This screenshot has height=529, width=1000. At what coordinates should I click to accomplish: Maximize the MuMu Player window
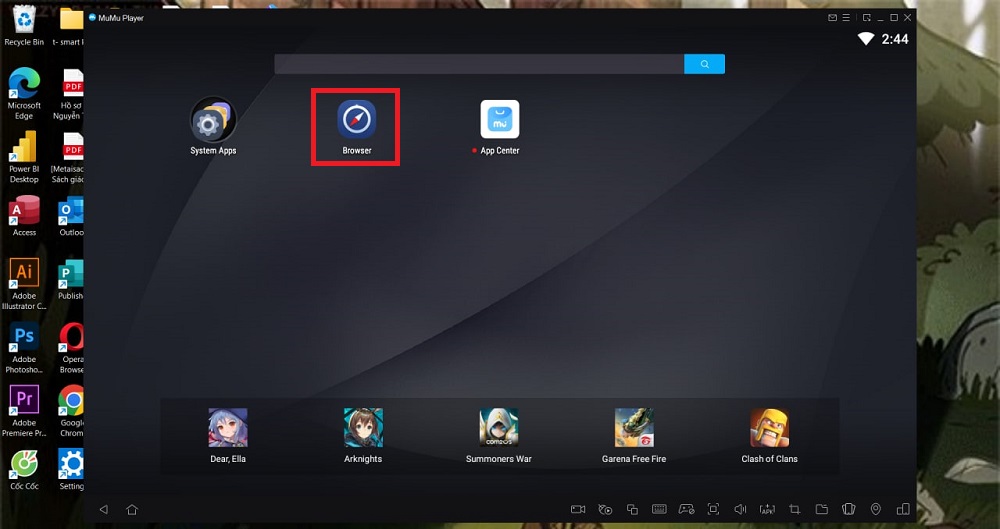click(x=894, y=18)
